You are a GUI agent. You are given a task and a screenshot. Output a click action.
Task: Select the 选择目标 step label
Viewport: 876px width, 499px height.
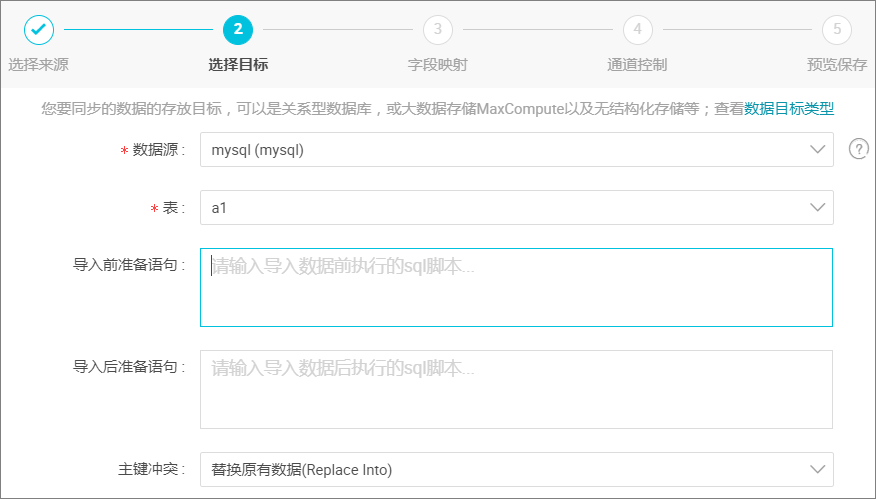238,65
